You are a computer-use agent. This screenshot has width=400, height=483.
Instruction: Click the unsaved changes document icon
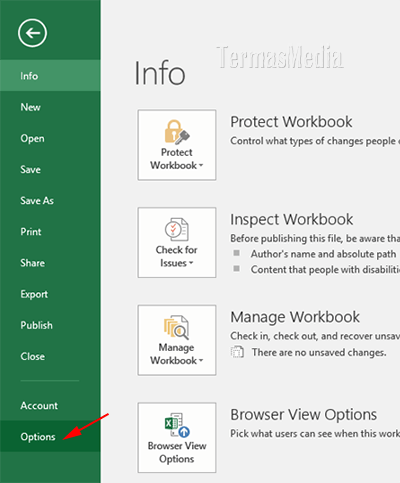(x=237, y=352)
